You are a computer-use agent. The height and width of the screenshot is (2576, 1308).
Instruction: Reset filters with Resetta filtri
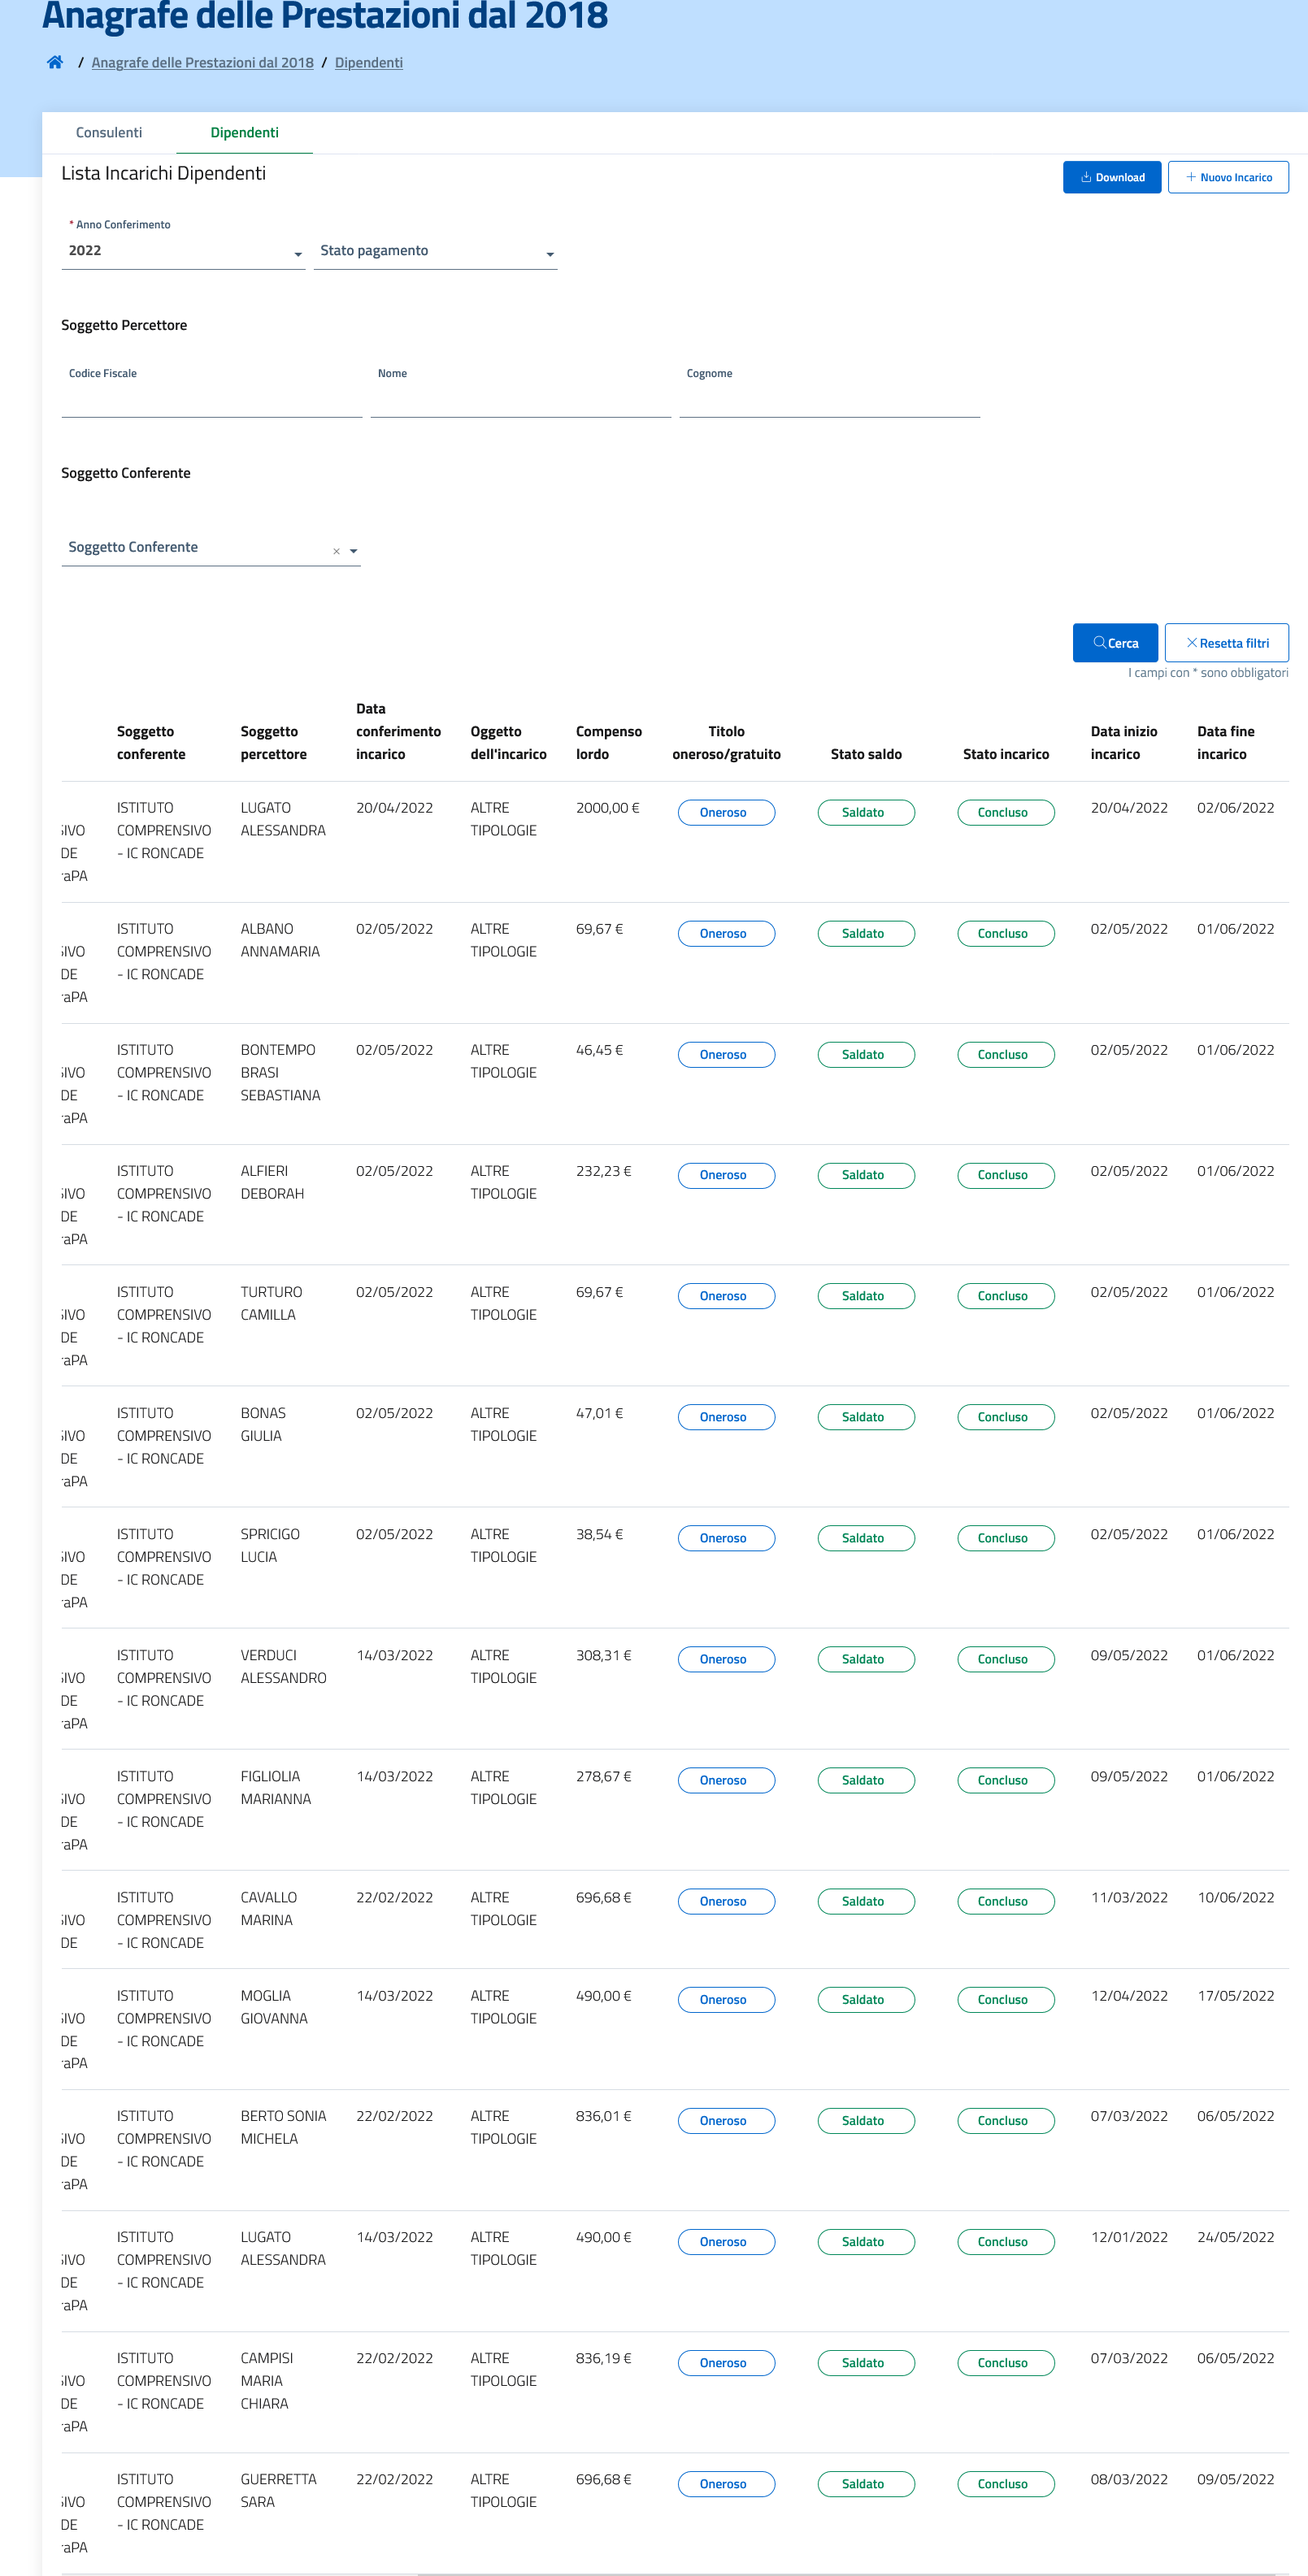(1226, 643)
